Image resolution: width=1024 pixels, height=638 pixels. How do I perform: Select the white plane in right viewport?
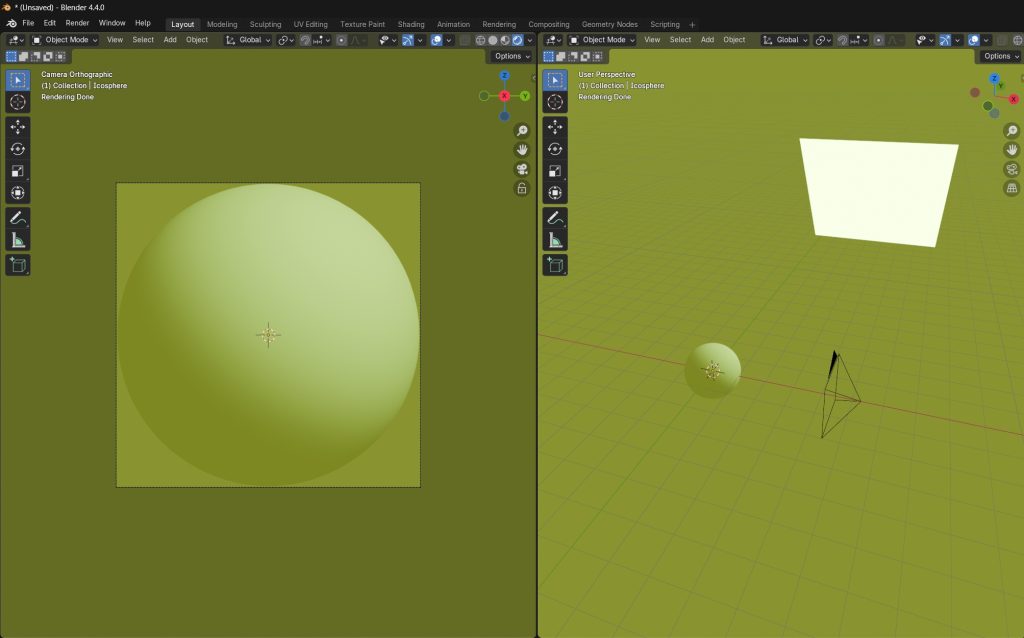879,192
